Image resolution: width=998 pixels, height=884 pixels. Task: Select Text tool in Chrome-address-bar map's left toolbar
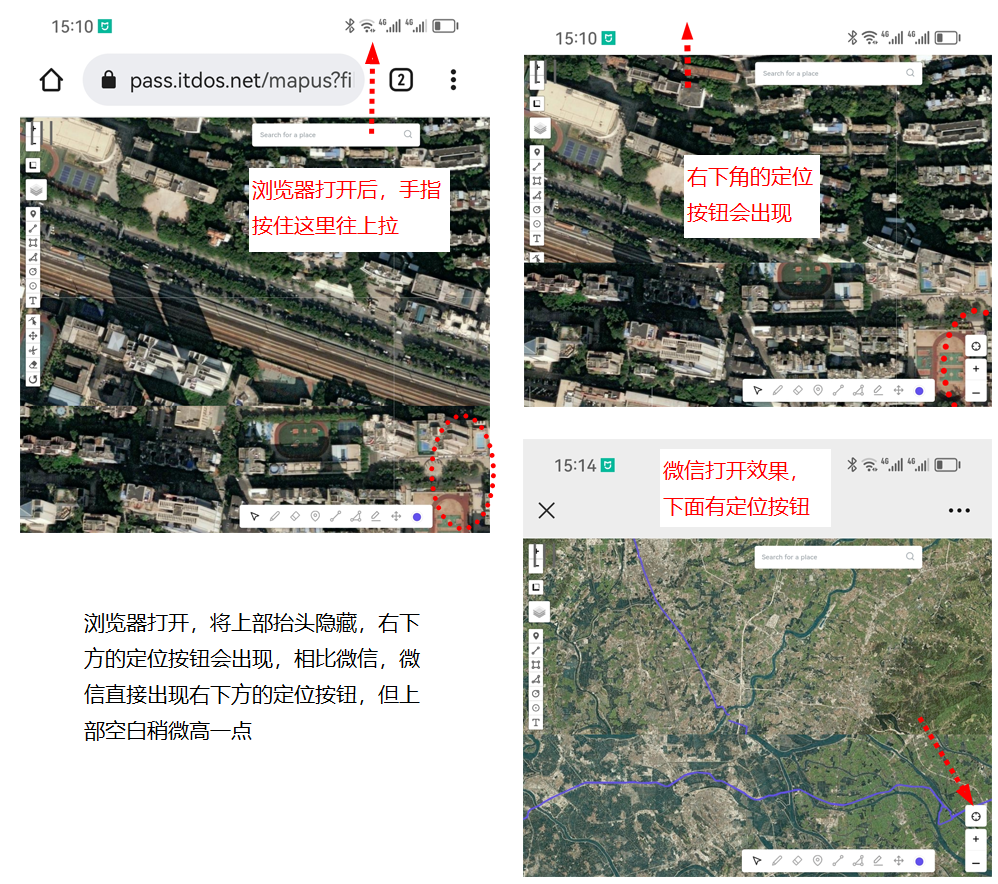33,300
